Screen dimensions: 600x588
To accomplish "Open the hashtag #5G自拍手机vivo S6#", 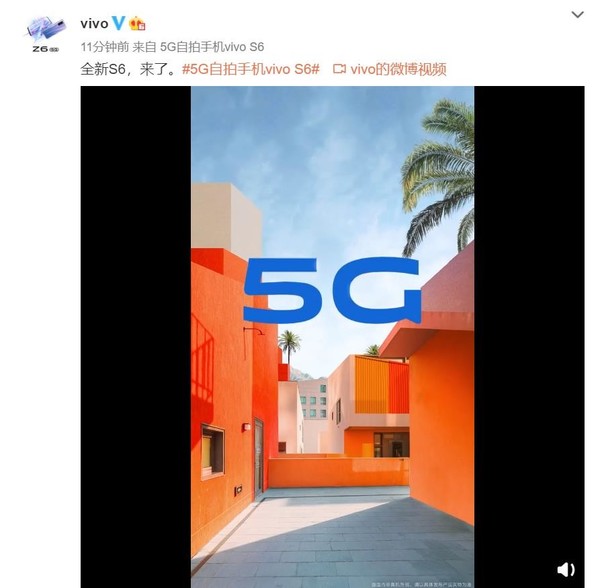I will (x=251, y=69).
